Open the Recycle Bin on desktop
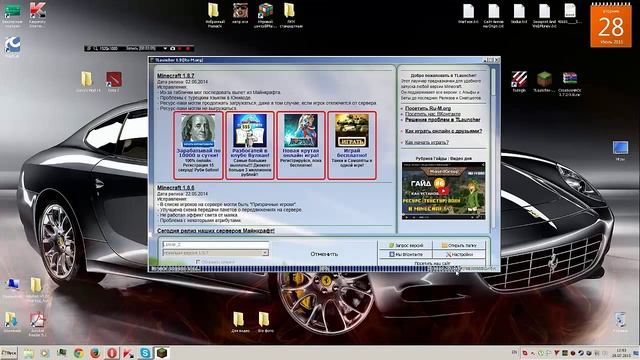The height and width of the screenshot is (360, 640). coord(620,322)
